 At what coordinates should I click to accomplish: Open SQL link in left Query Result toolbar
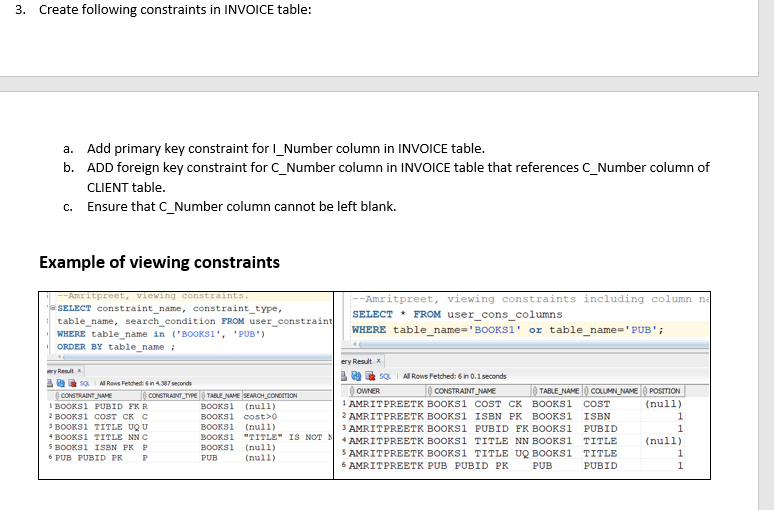85,383
